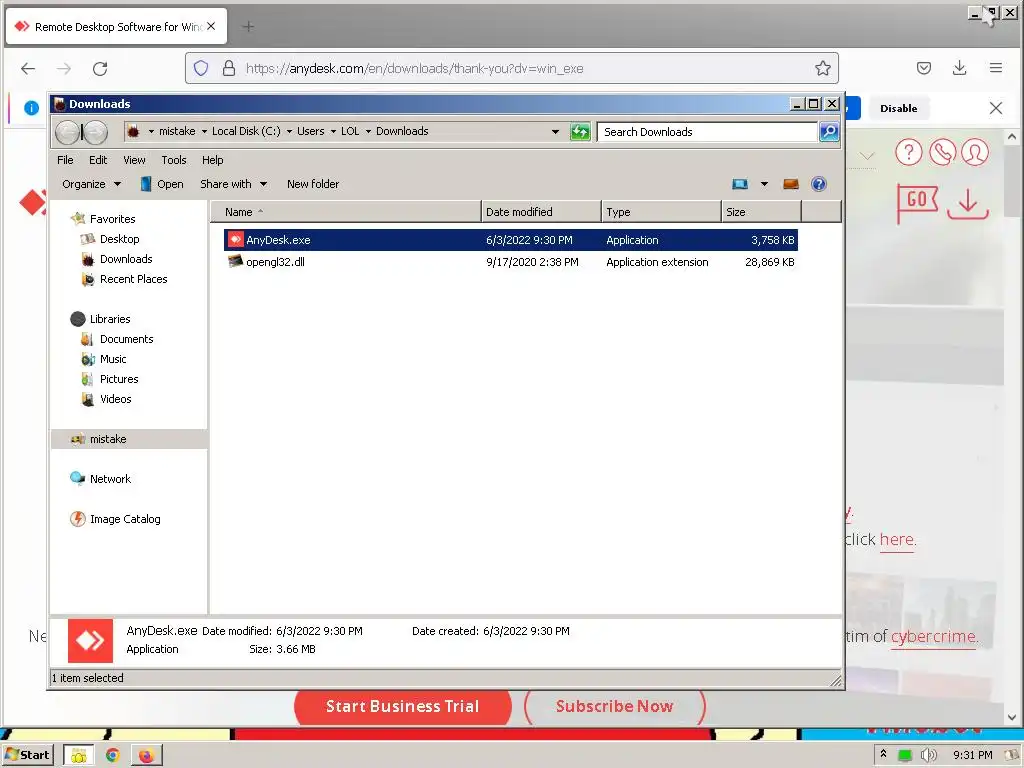
Task: Open Firefox downloads panel arrow icon
Action: pos(959,68)
